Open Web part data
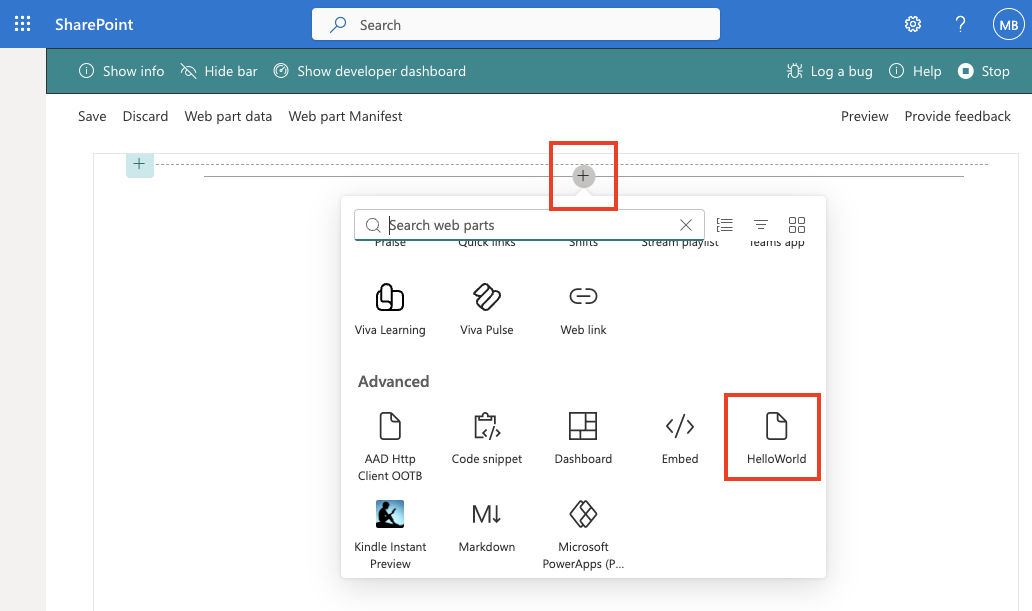Viewport: 1032px width, 611px height. (228, 117)
